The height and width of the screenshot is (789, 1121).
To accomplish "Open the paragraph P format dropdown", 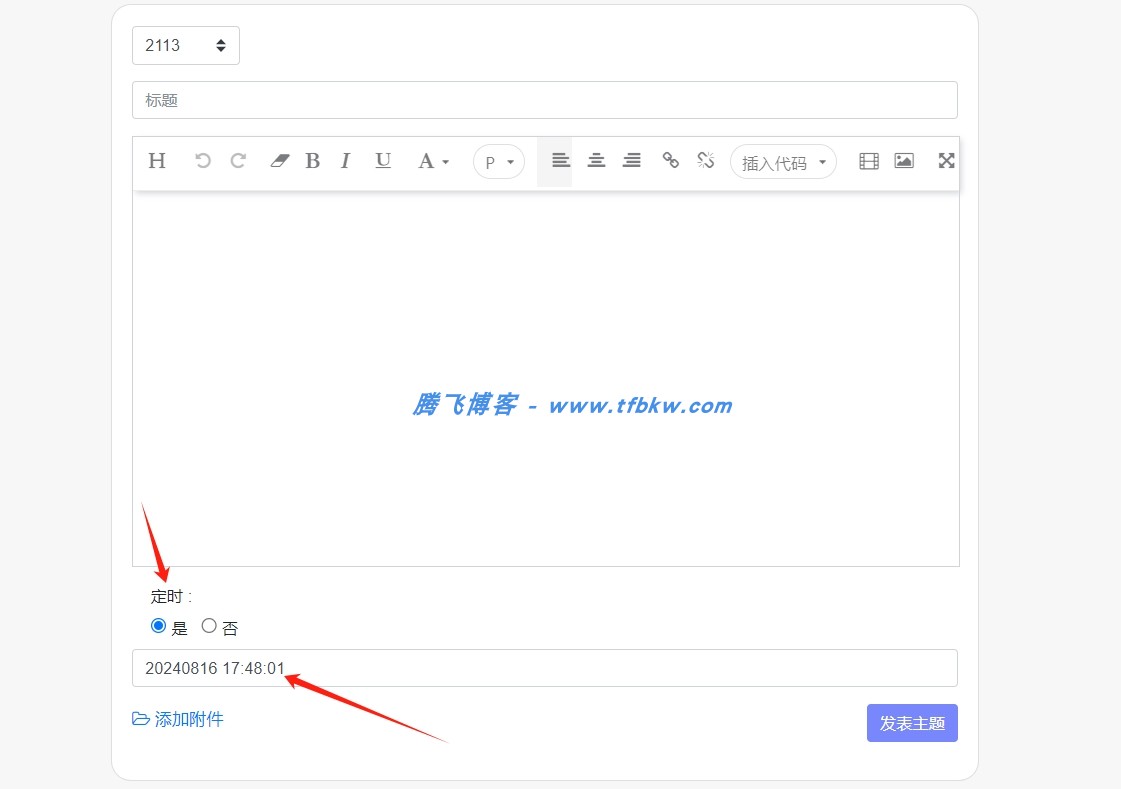I will (499, 162).
